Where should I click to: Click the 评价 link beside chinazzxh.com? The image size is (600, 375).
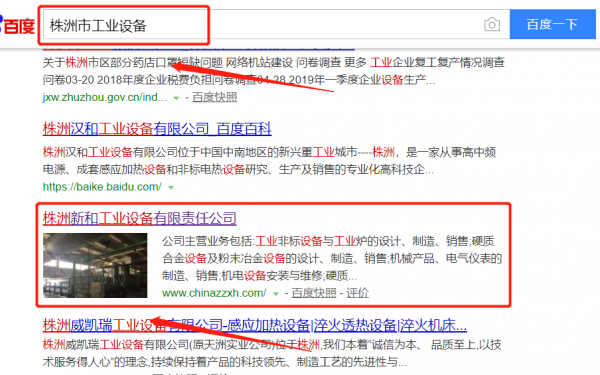point(357,293)
